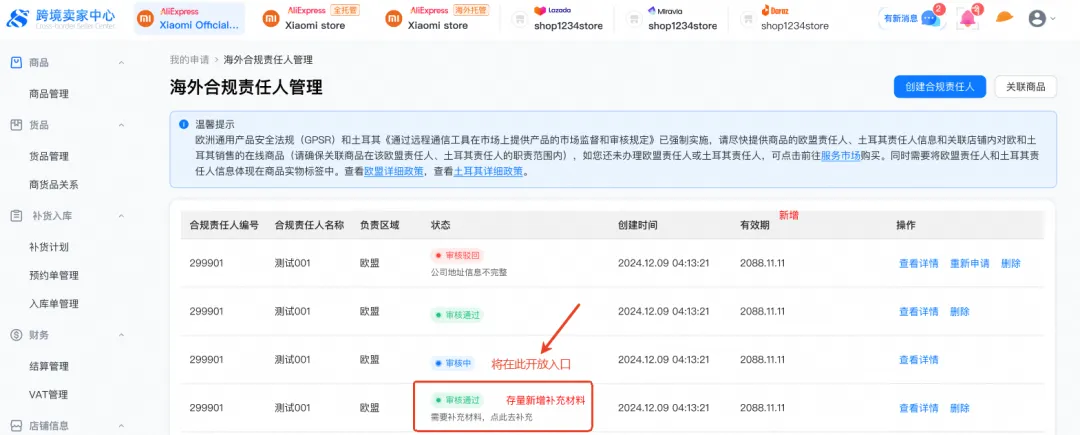Image resolution: width=1080 pixels, height=435 pixels.
Task: Switch to Xiaomi Official AliExpress store tab
Action: (189, 19)
